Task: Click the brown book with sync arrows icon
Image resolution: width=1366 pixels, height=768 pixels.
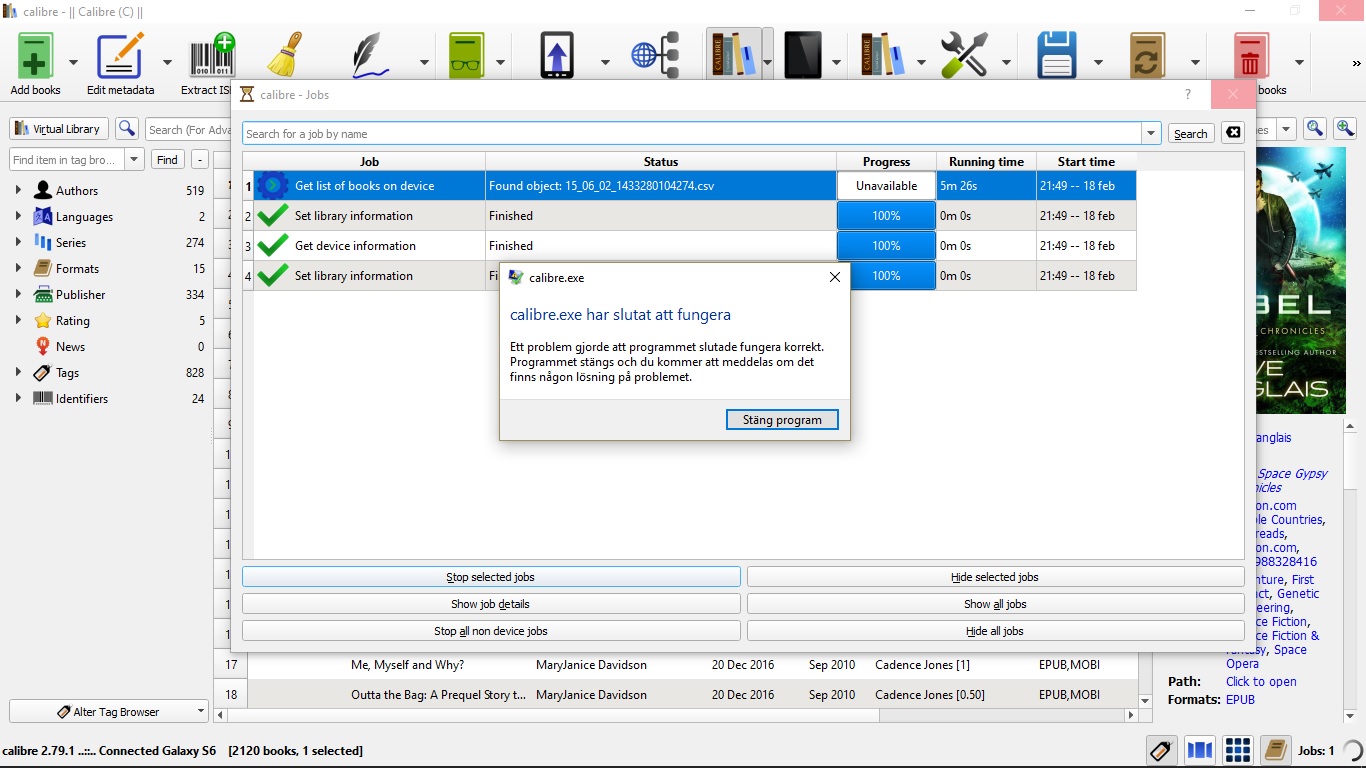Action: coord(1148,56)
